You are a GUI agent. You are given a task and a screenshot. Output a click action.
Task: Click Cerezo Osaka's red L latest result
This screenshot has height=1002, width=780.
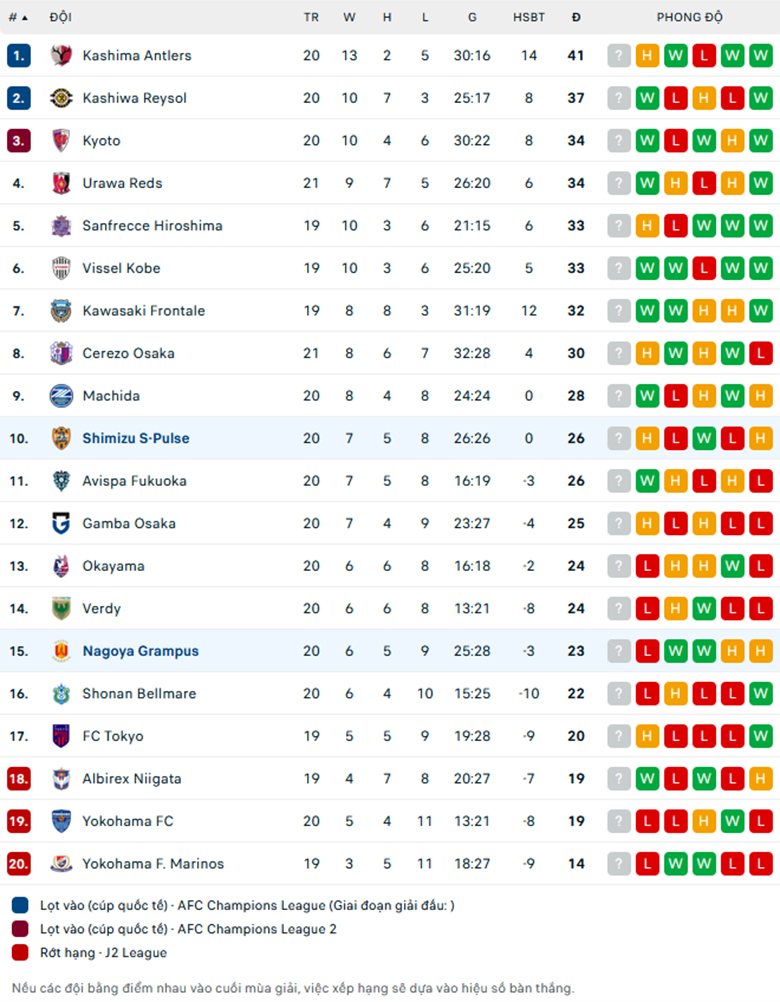(x=761, y=353)
